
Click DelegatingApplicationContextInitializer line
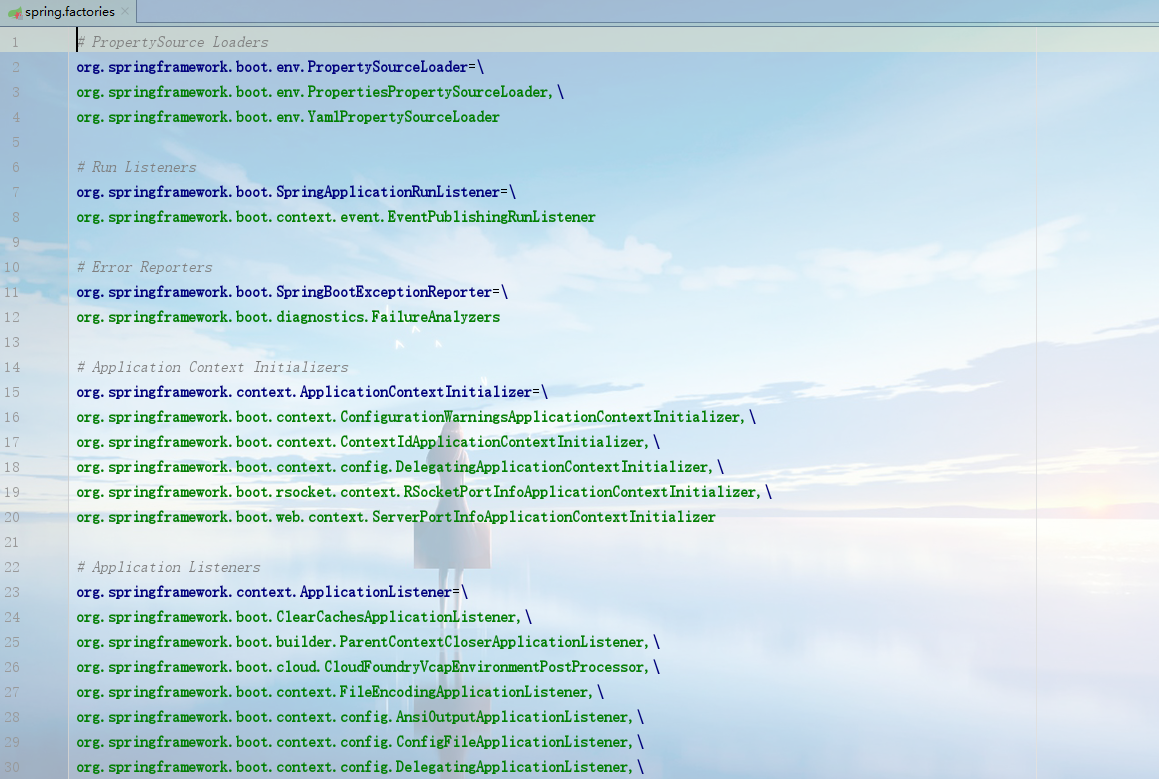(x=400, y=467)
